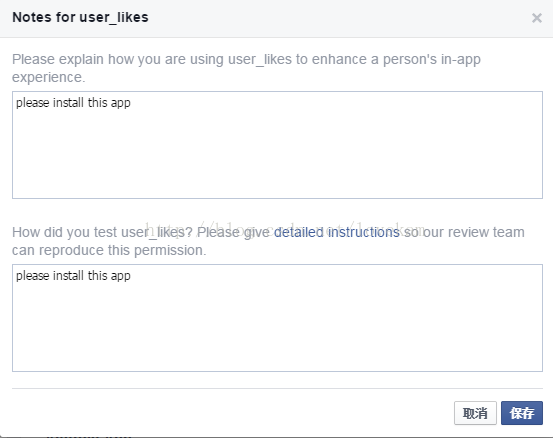
Task: Open the detailed instructions link
Action: coord(336,232)
